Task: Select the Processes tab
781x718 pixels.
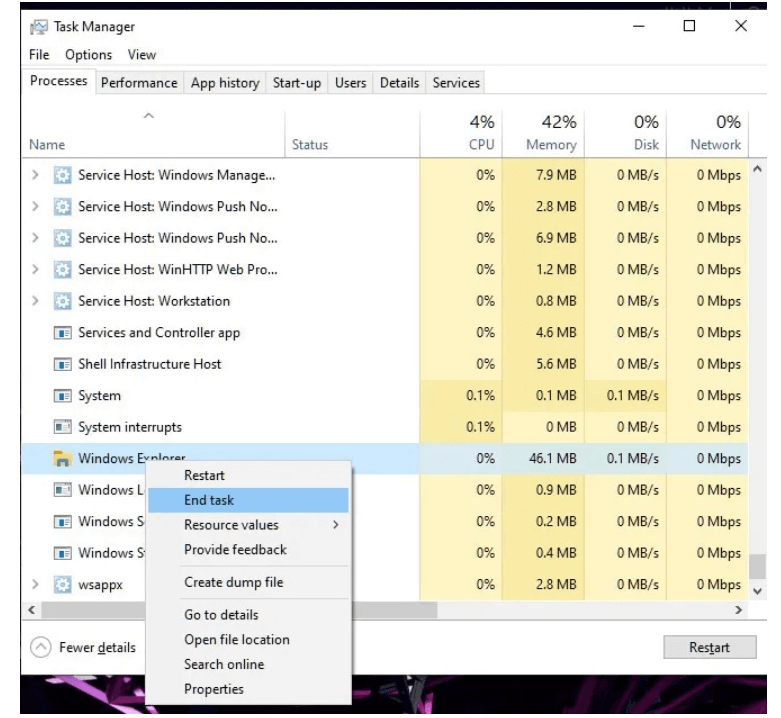Action: pyautogui.click(x=58, y=81)
